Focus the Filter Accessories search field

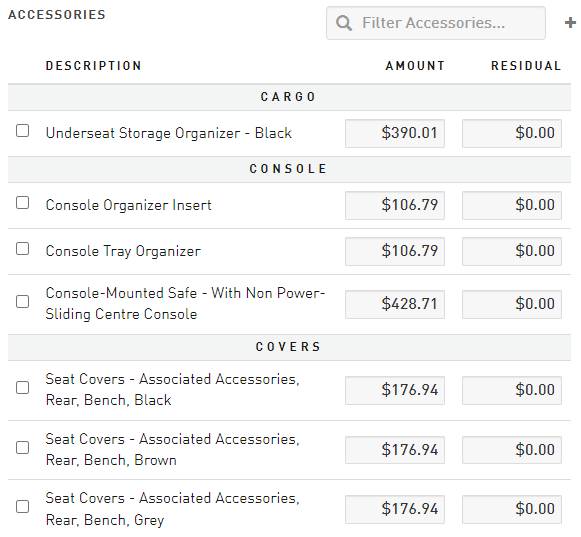(436, 23)
